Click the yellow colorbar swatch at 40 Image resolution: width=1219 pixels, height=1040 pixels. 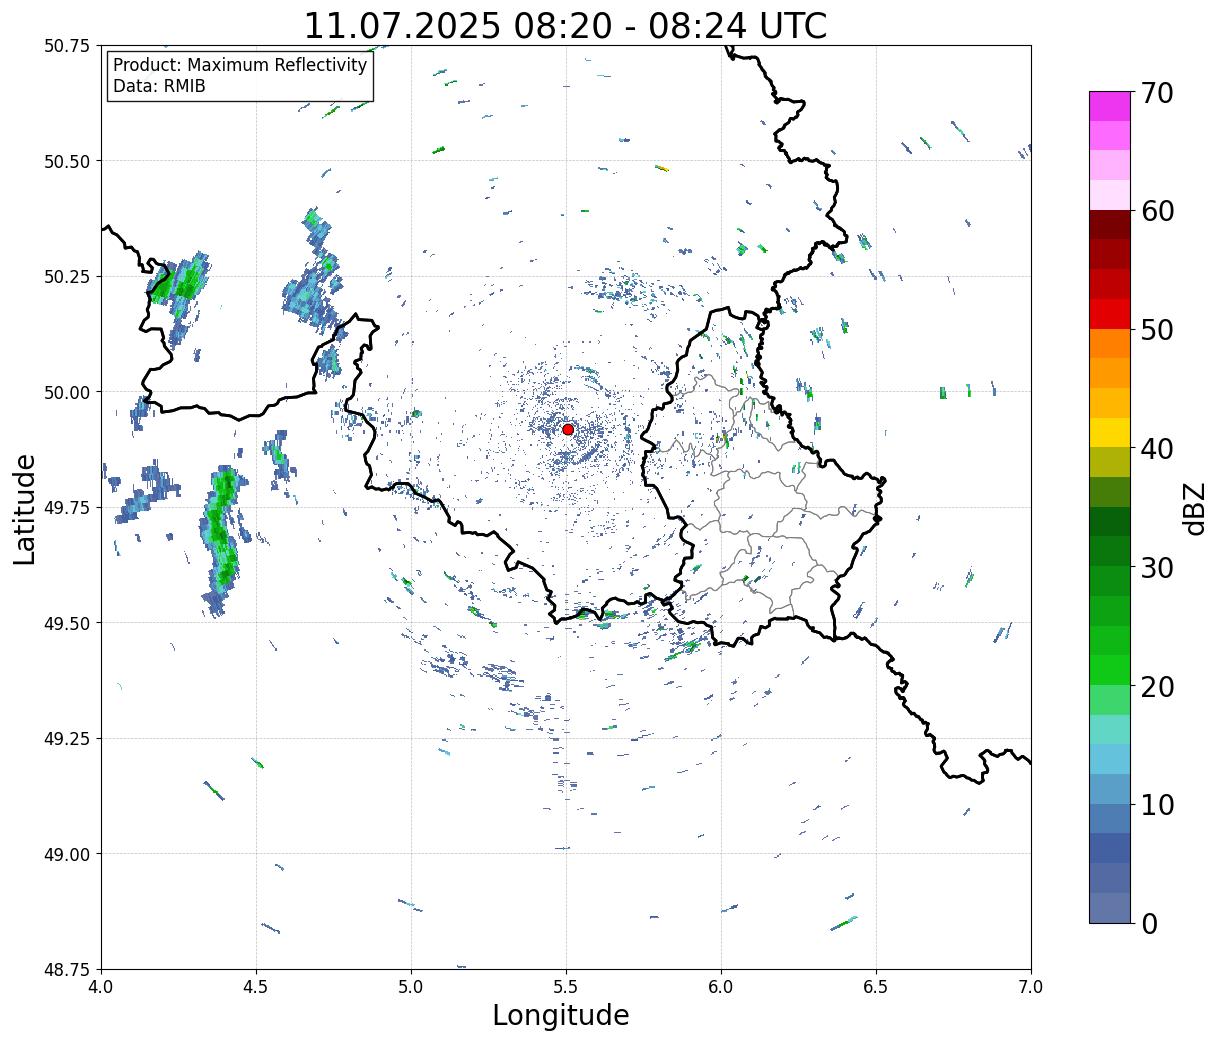click(x=1110, y=432)
